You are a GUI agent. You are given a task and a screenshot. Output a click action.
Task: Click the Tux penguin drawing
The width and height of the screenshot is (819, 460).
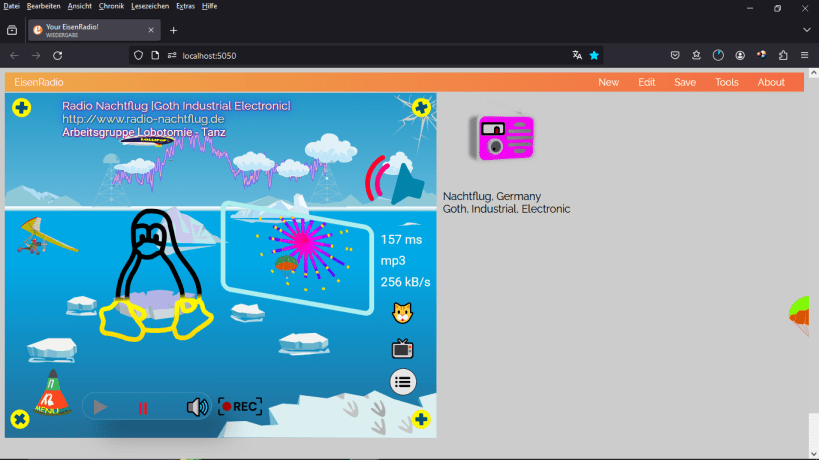click(155, 275)
